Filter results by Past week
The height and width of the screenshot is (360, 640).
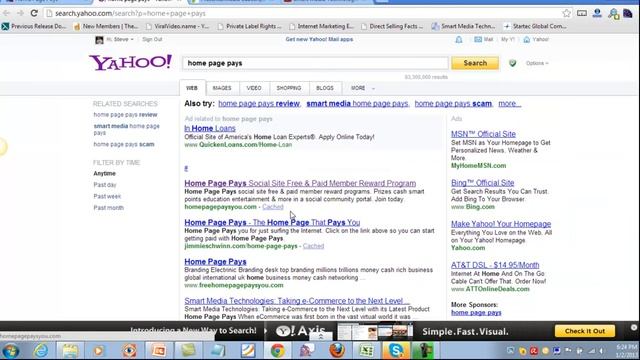[107, 196]
